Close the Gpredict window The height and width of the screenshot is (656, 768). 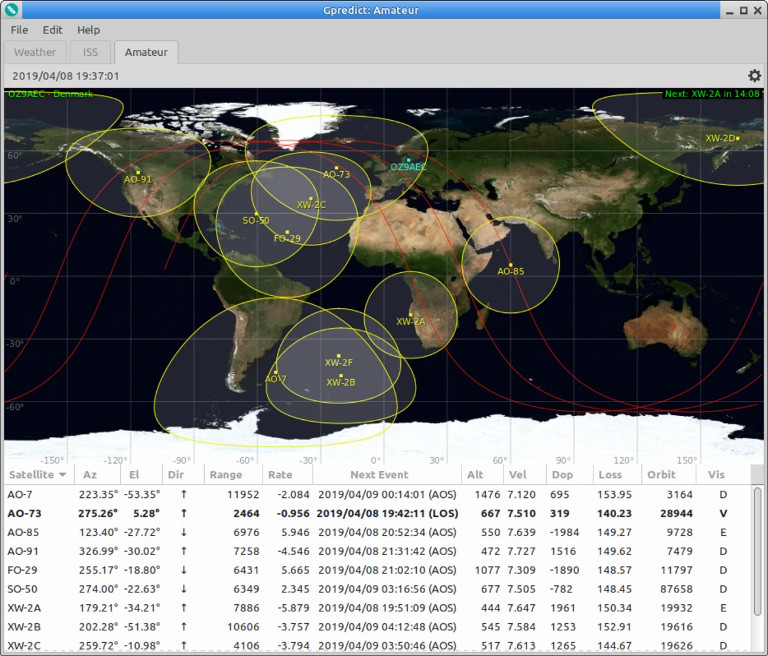coord(757,10)
